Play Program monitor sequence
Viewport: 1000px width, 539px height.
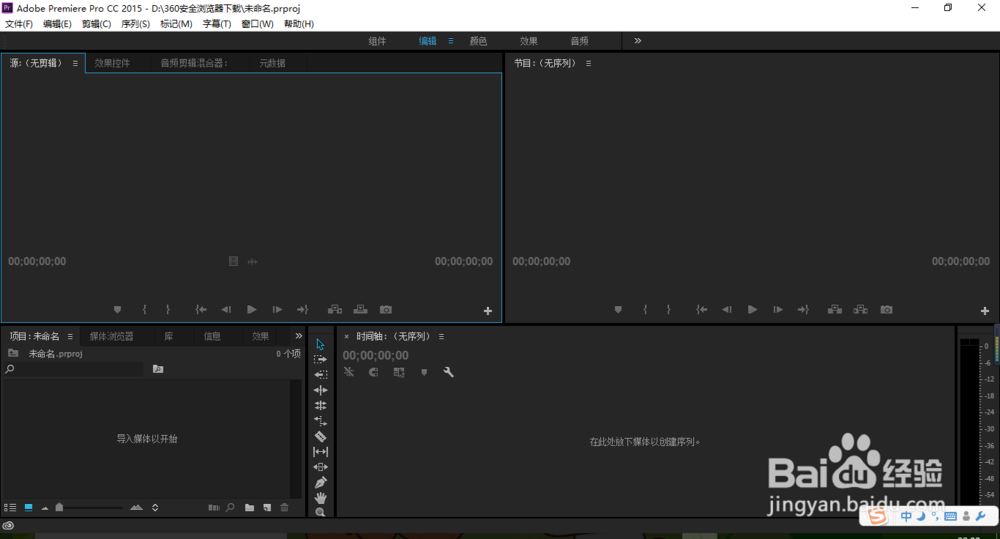tap(753, 309)
